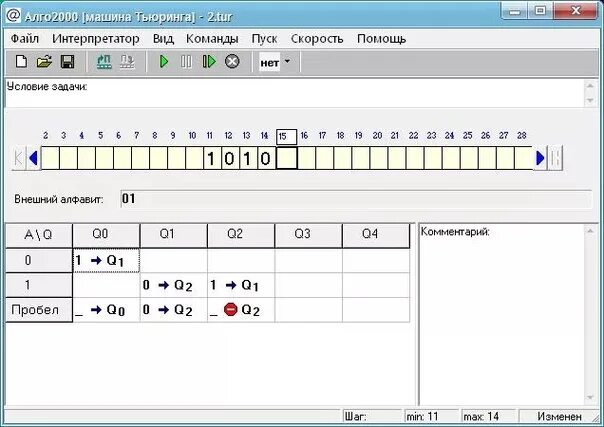Select the Q0 cell for symbol 0
The width and height of the screenshot is (604, 427).
pyautogui.click(x=106, y=261)
